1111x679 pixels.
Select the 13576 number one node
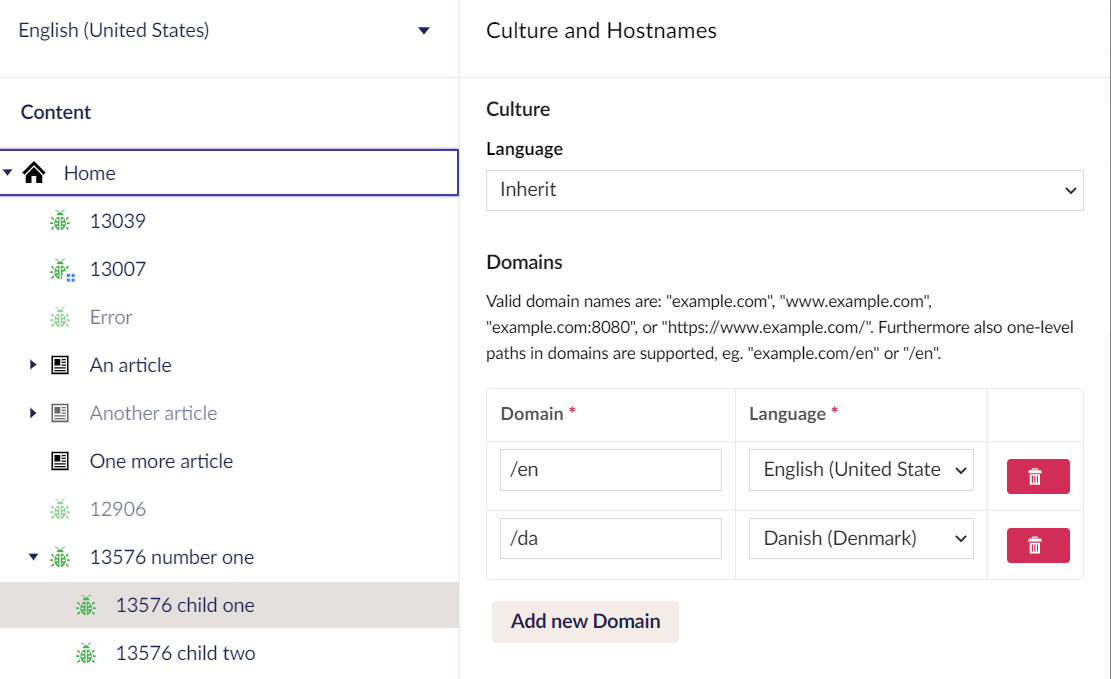tap(171, 557)
